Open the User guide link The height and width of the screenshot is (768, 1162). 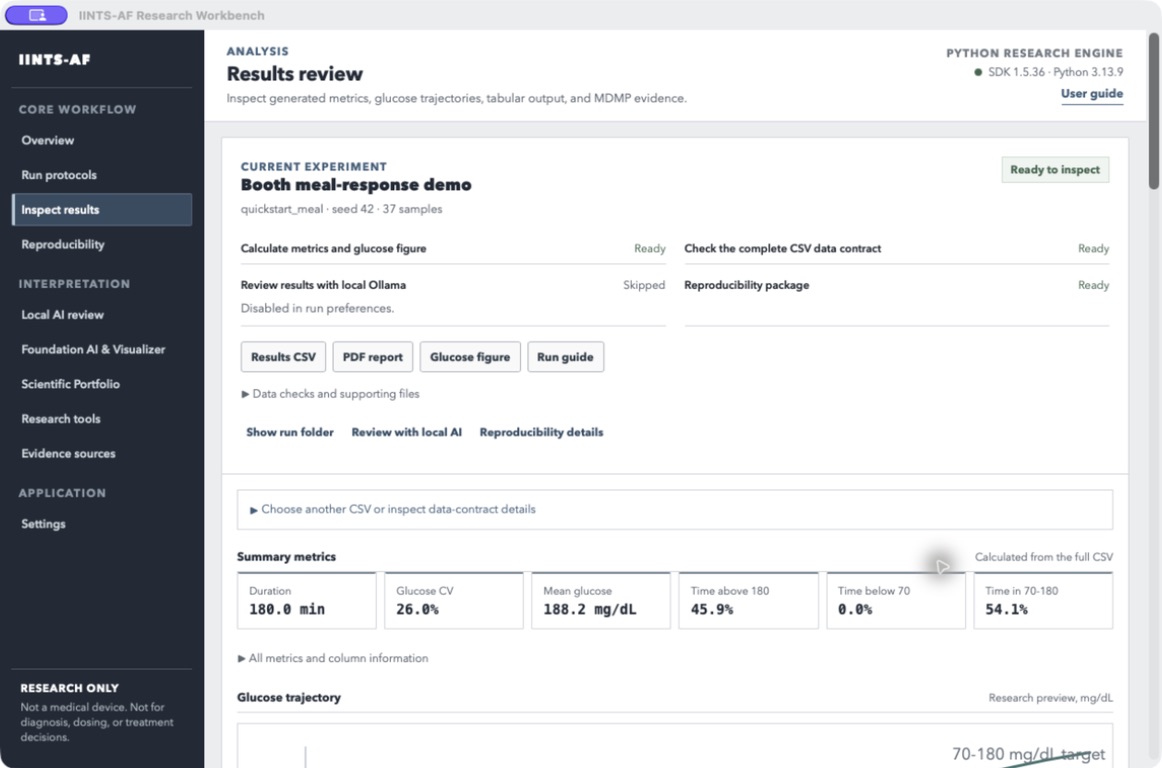pos(1092,93)
